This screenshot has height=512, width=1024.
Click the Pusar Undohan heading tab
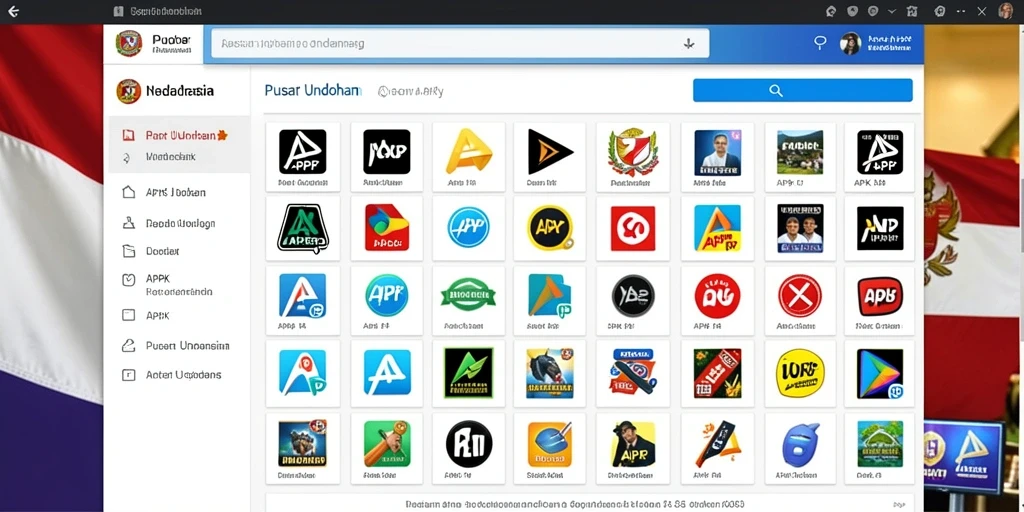[313, 91]
